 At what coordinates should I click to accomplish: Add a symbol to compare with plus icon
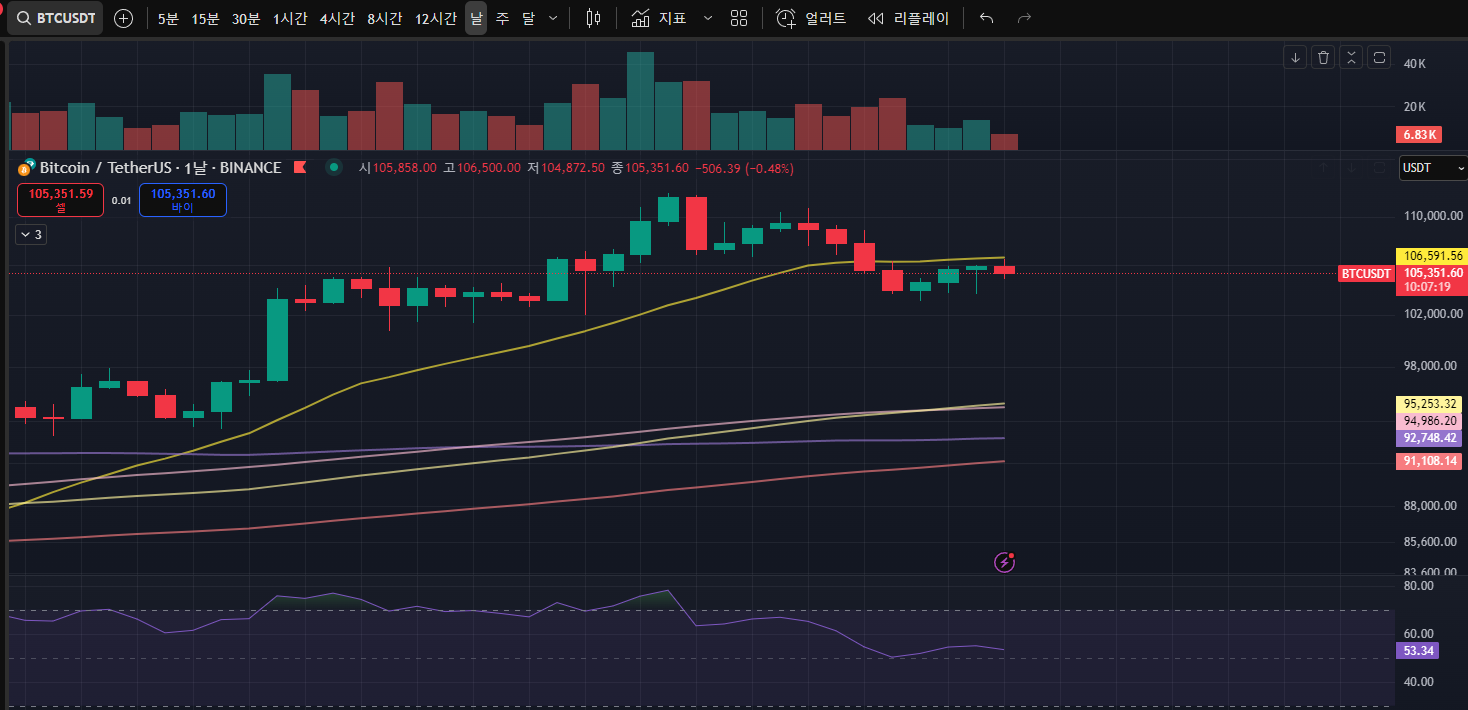click(124, 18)
